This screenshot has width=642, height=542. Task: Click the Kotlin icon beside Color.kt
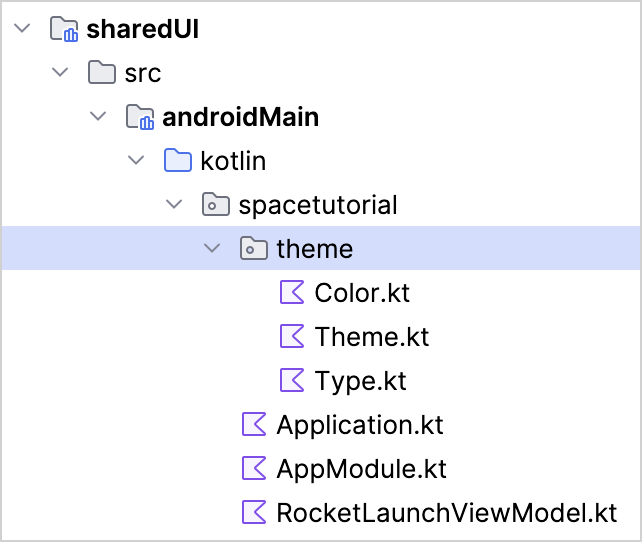(x=292, y=292)
